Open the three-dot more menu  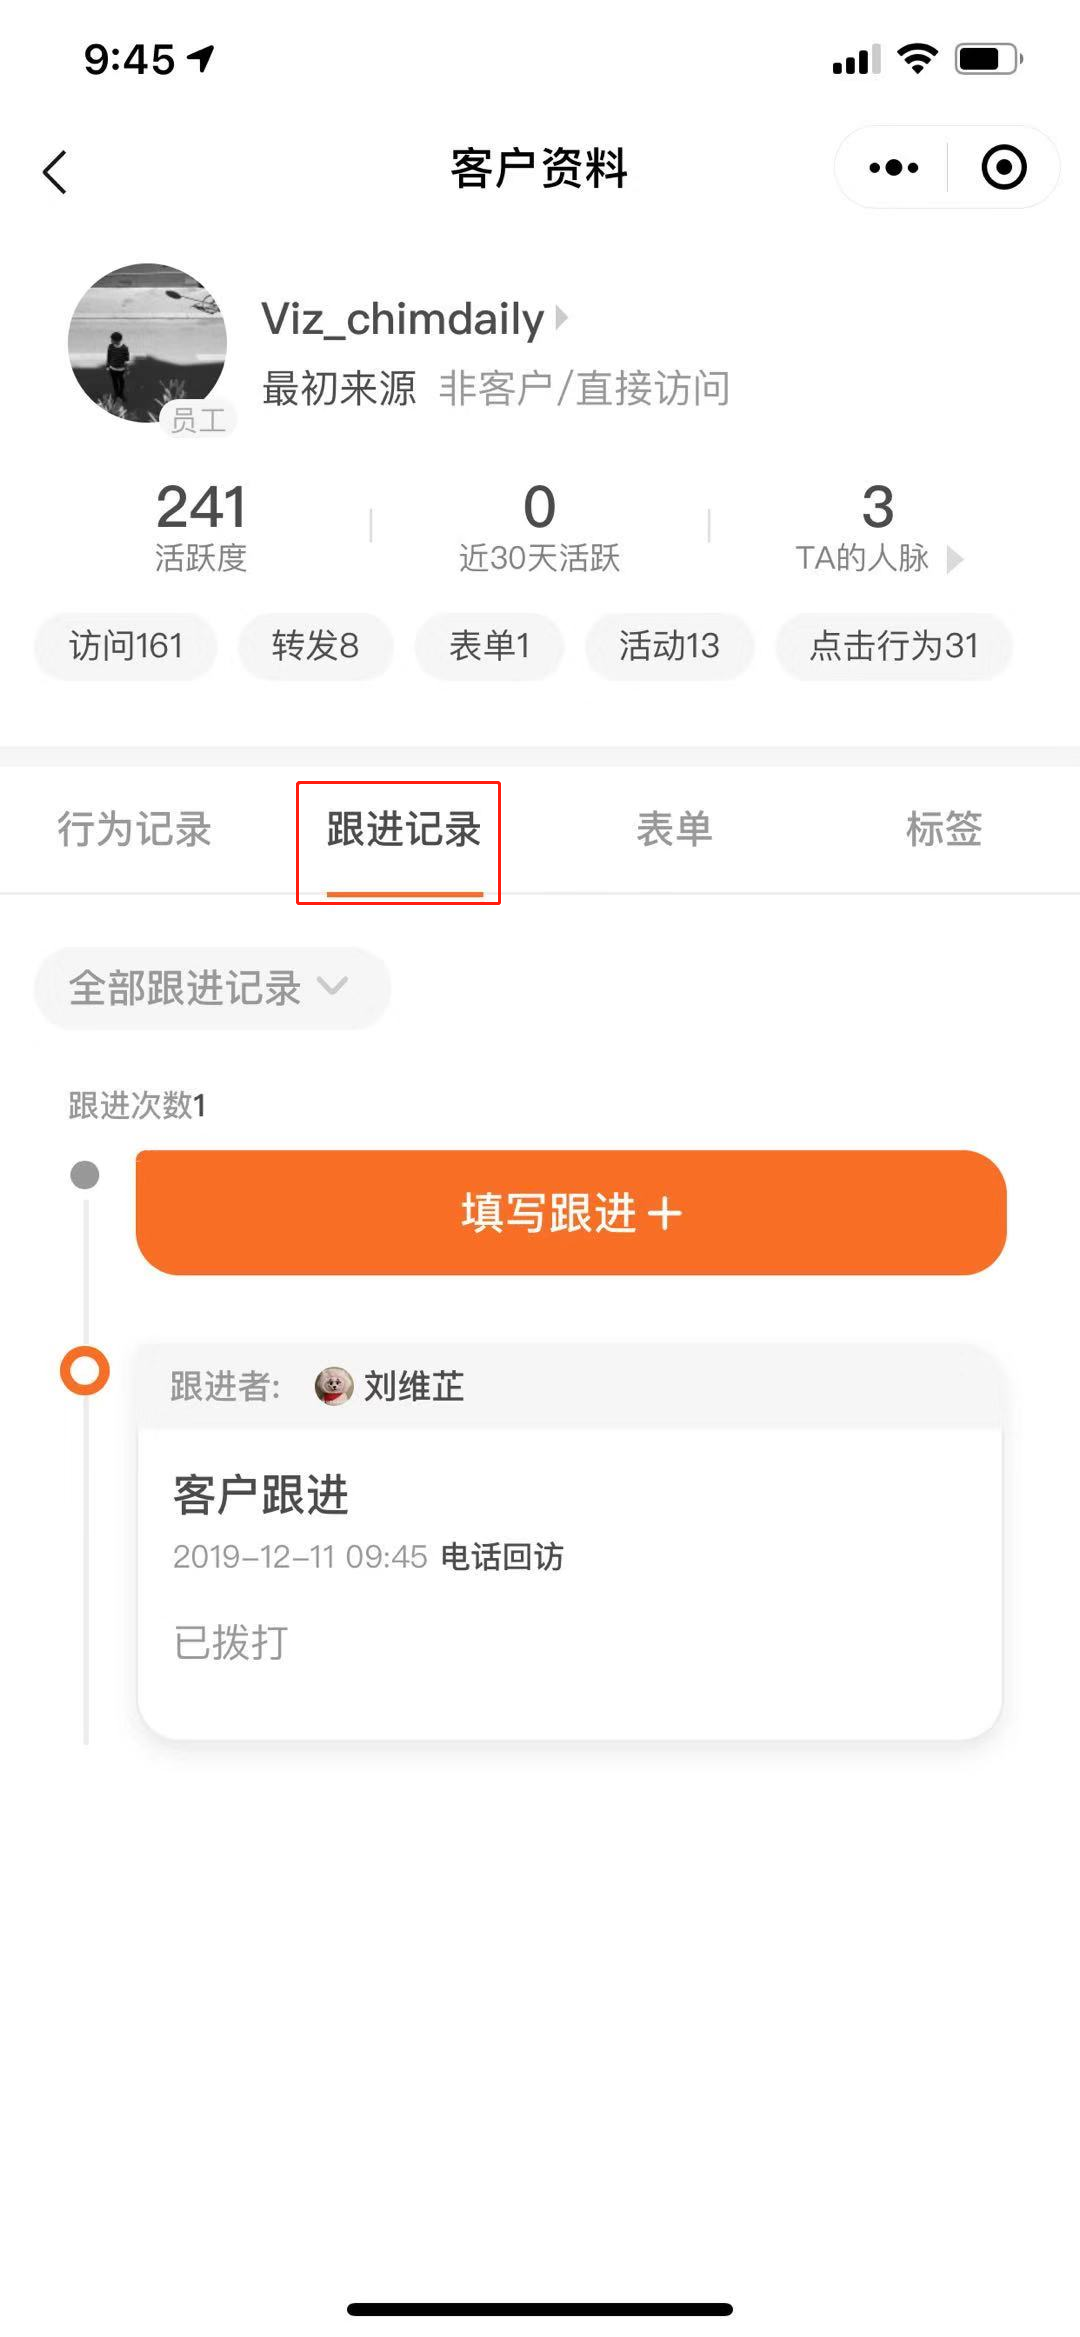pyautogui.click(x=893, y=167)
